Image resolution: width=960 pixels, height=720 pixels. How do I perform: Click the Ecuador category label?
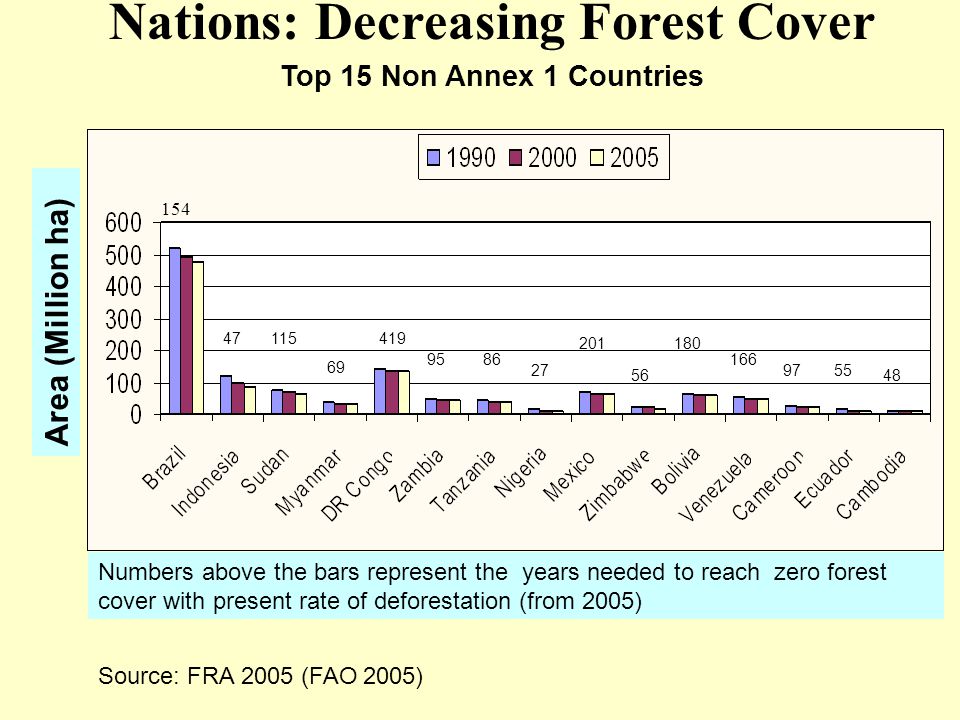tap(823, 479)
